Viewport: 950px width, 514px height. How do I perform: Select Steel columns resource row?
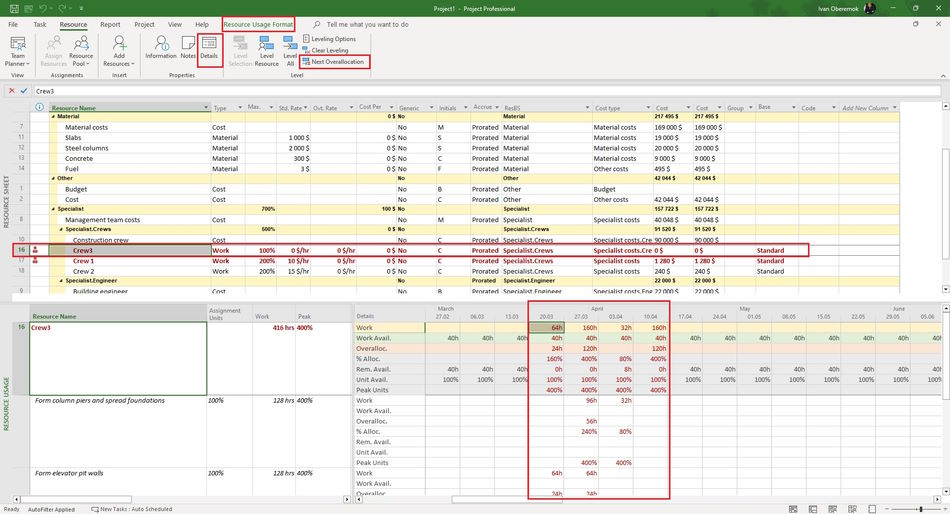point(87,148)
